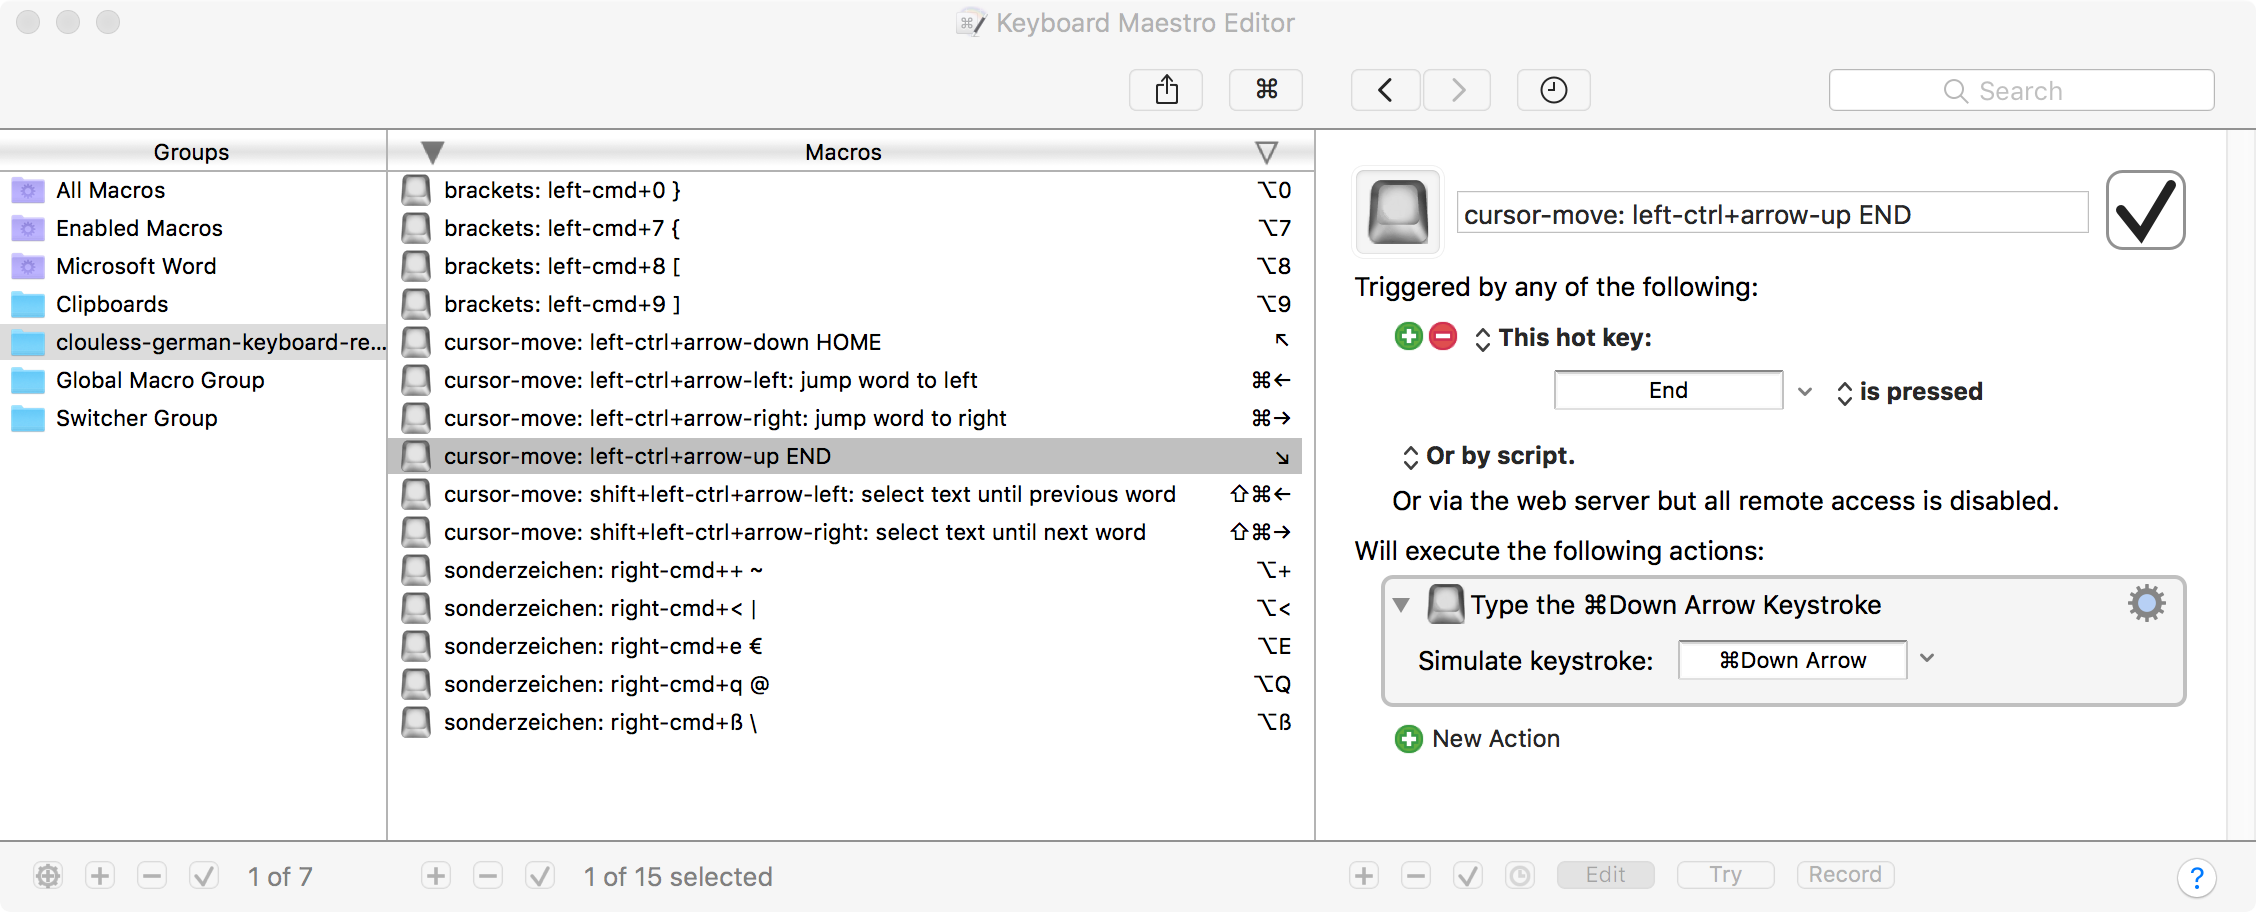Toggle enable for selected macro group
This screenshot has height=912, width=2256.
[x=204, y=877]
